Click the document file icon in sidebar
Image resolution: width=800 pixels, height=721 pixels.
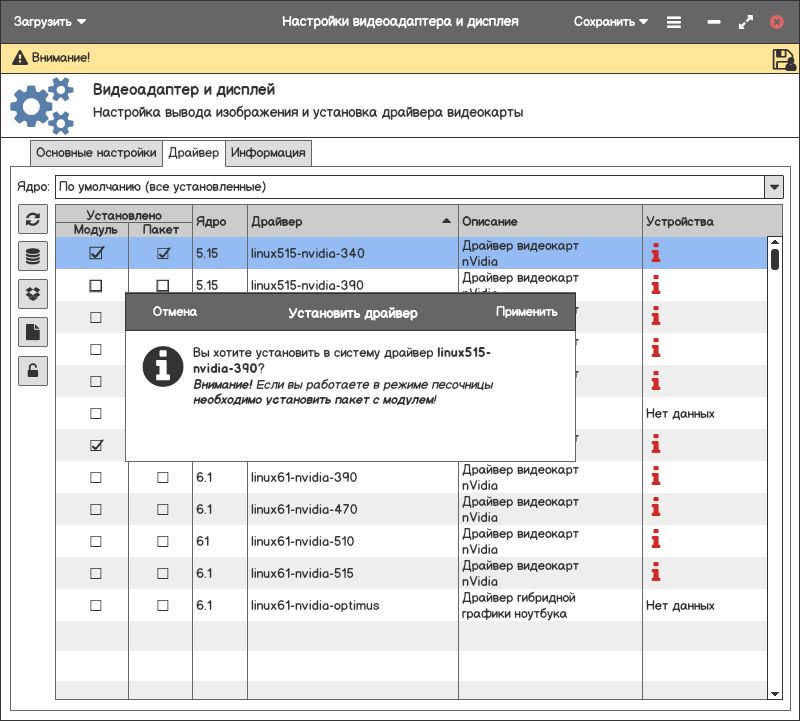click(x=33, y=332)
